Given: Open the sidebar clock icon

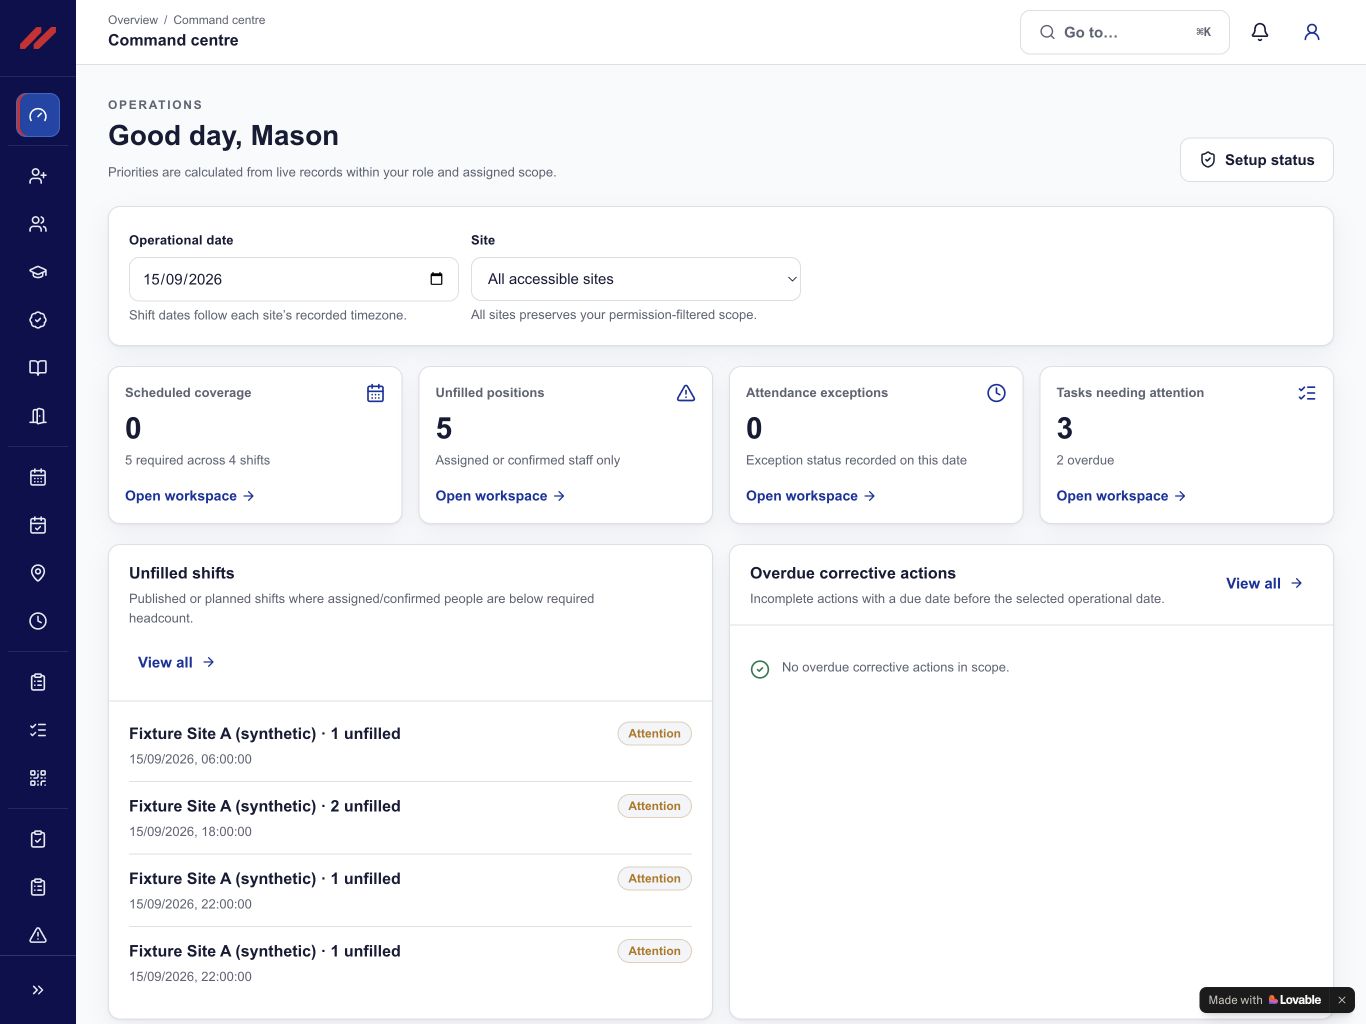Looking at the screenshot, I should tap(38, 621).
